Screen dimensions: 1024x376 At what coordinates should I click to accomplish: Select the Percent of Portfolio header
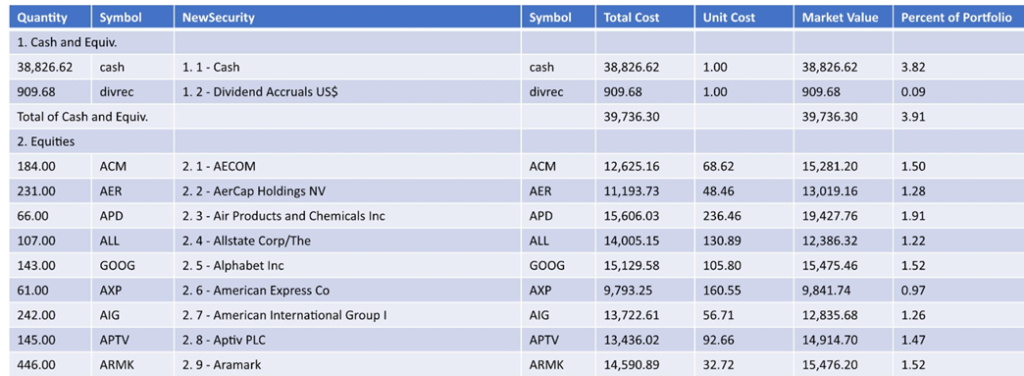click(958, 18)
